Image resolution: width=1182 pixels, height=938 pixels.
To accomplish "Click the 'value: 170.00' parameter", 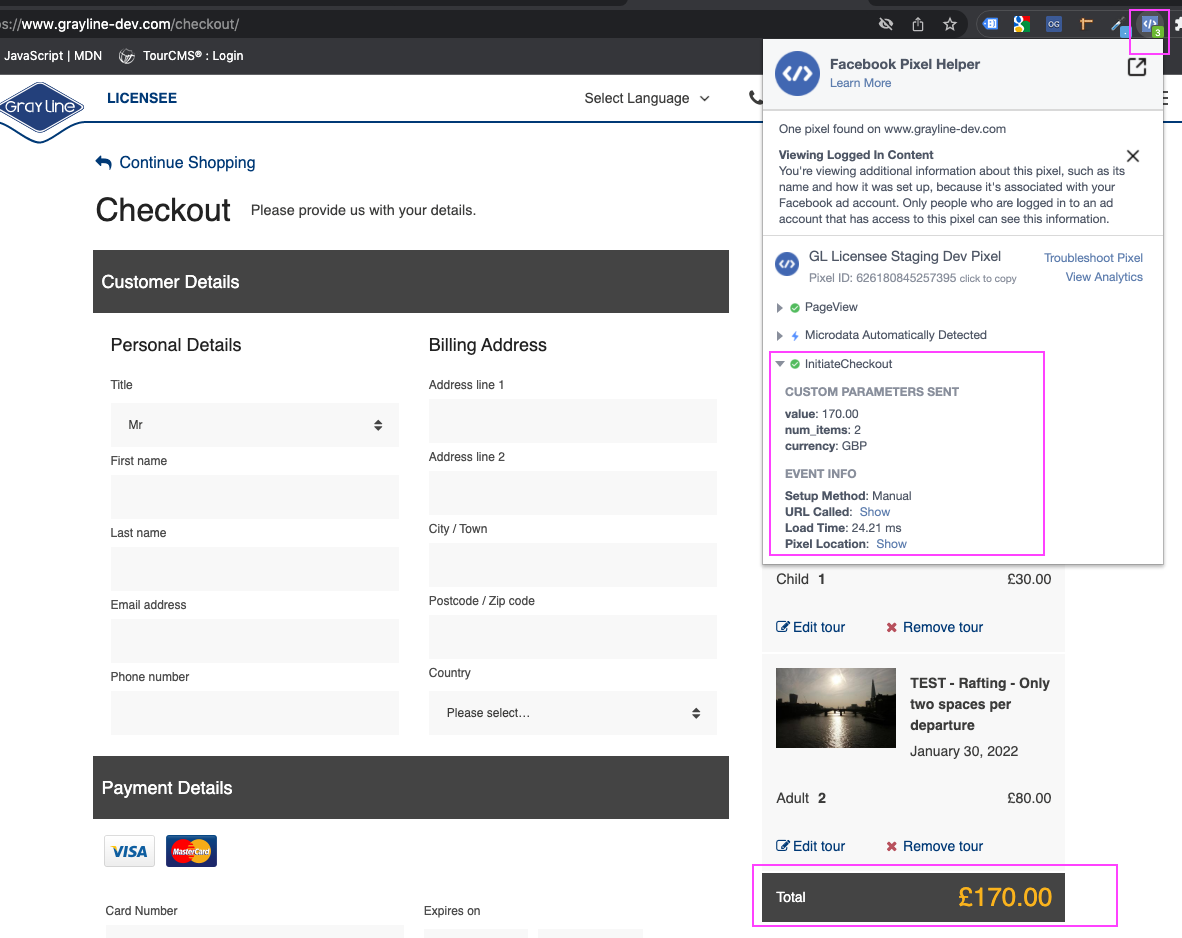I will (x=822, y=414).
